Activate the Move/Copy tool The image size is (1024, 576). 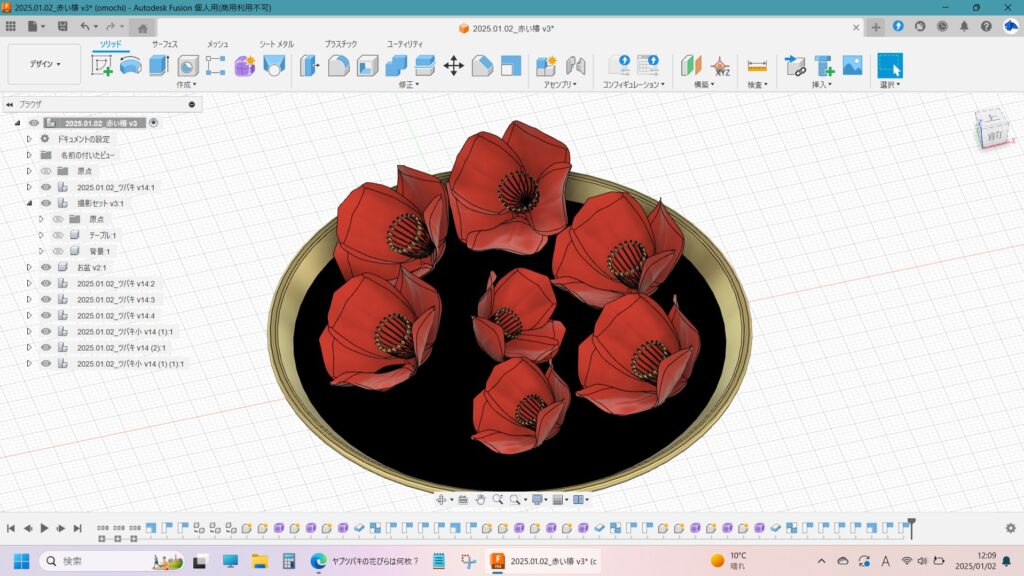453,66
